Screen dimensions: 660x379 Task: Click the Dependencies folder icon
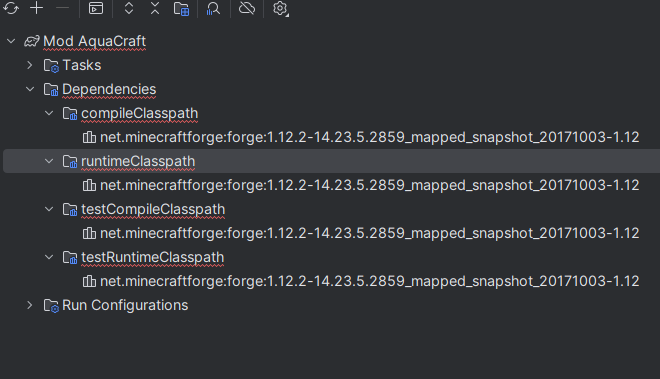[51, 90]
